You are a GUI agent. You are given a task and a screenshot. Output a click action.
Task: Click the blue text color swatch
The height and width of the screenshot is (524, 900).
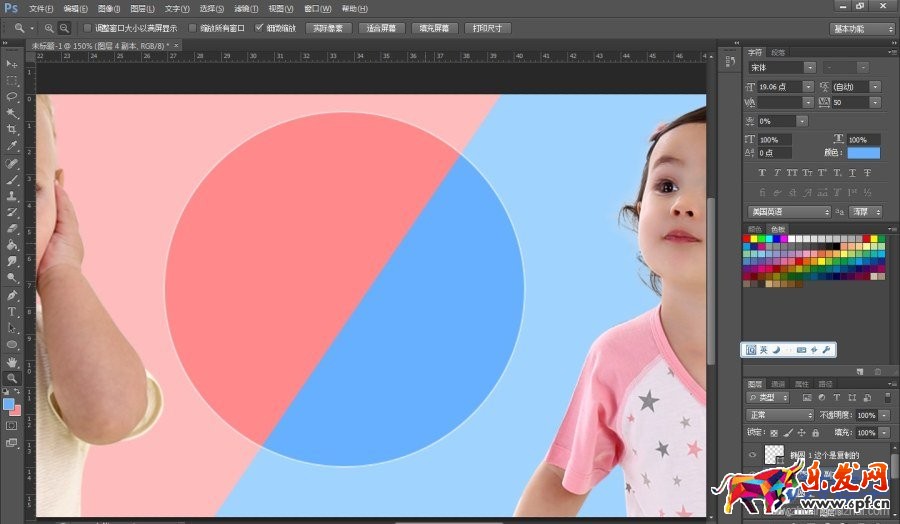[x=863, y=153]
